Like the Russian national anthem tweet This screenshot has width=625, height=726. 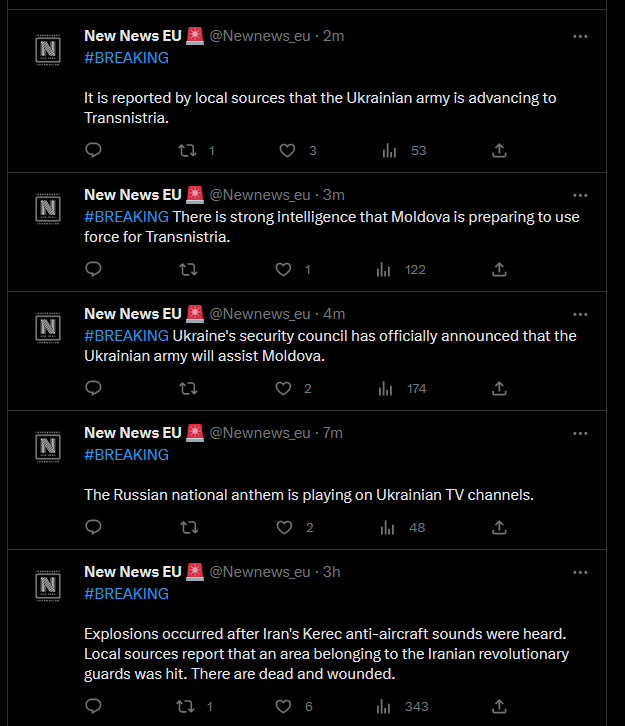click(284, 527)
